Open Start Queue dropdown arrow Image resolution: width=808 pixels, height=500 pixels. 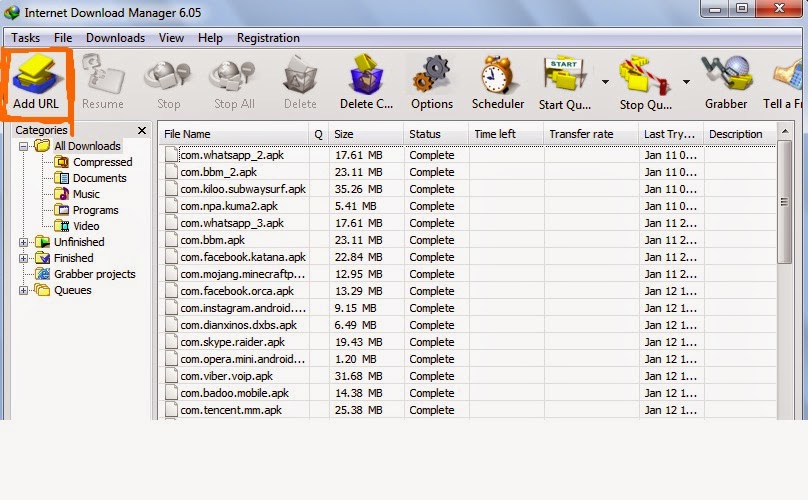click(x=605, y=82)
